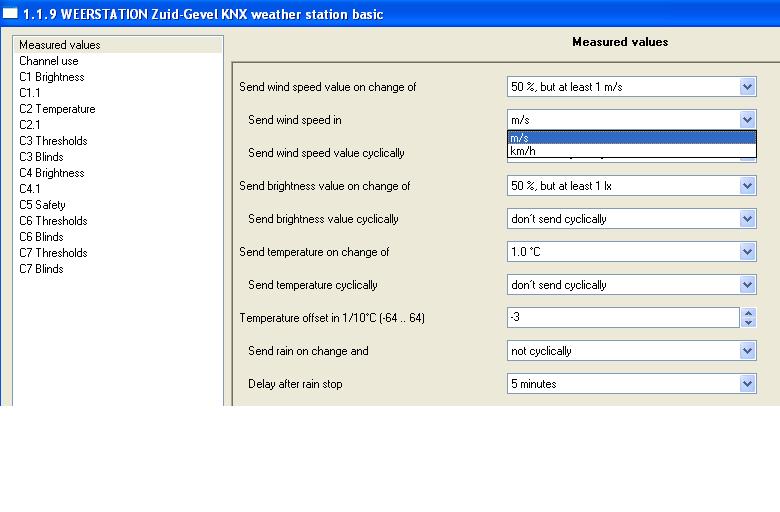Open 'C5 Safety' parameter page
Screen dimensions: 780x512
pos(42,205)
